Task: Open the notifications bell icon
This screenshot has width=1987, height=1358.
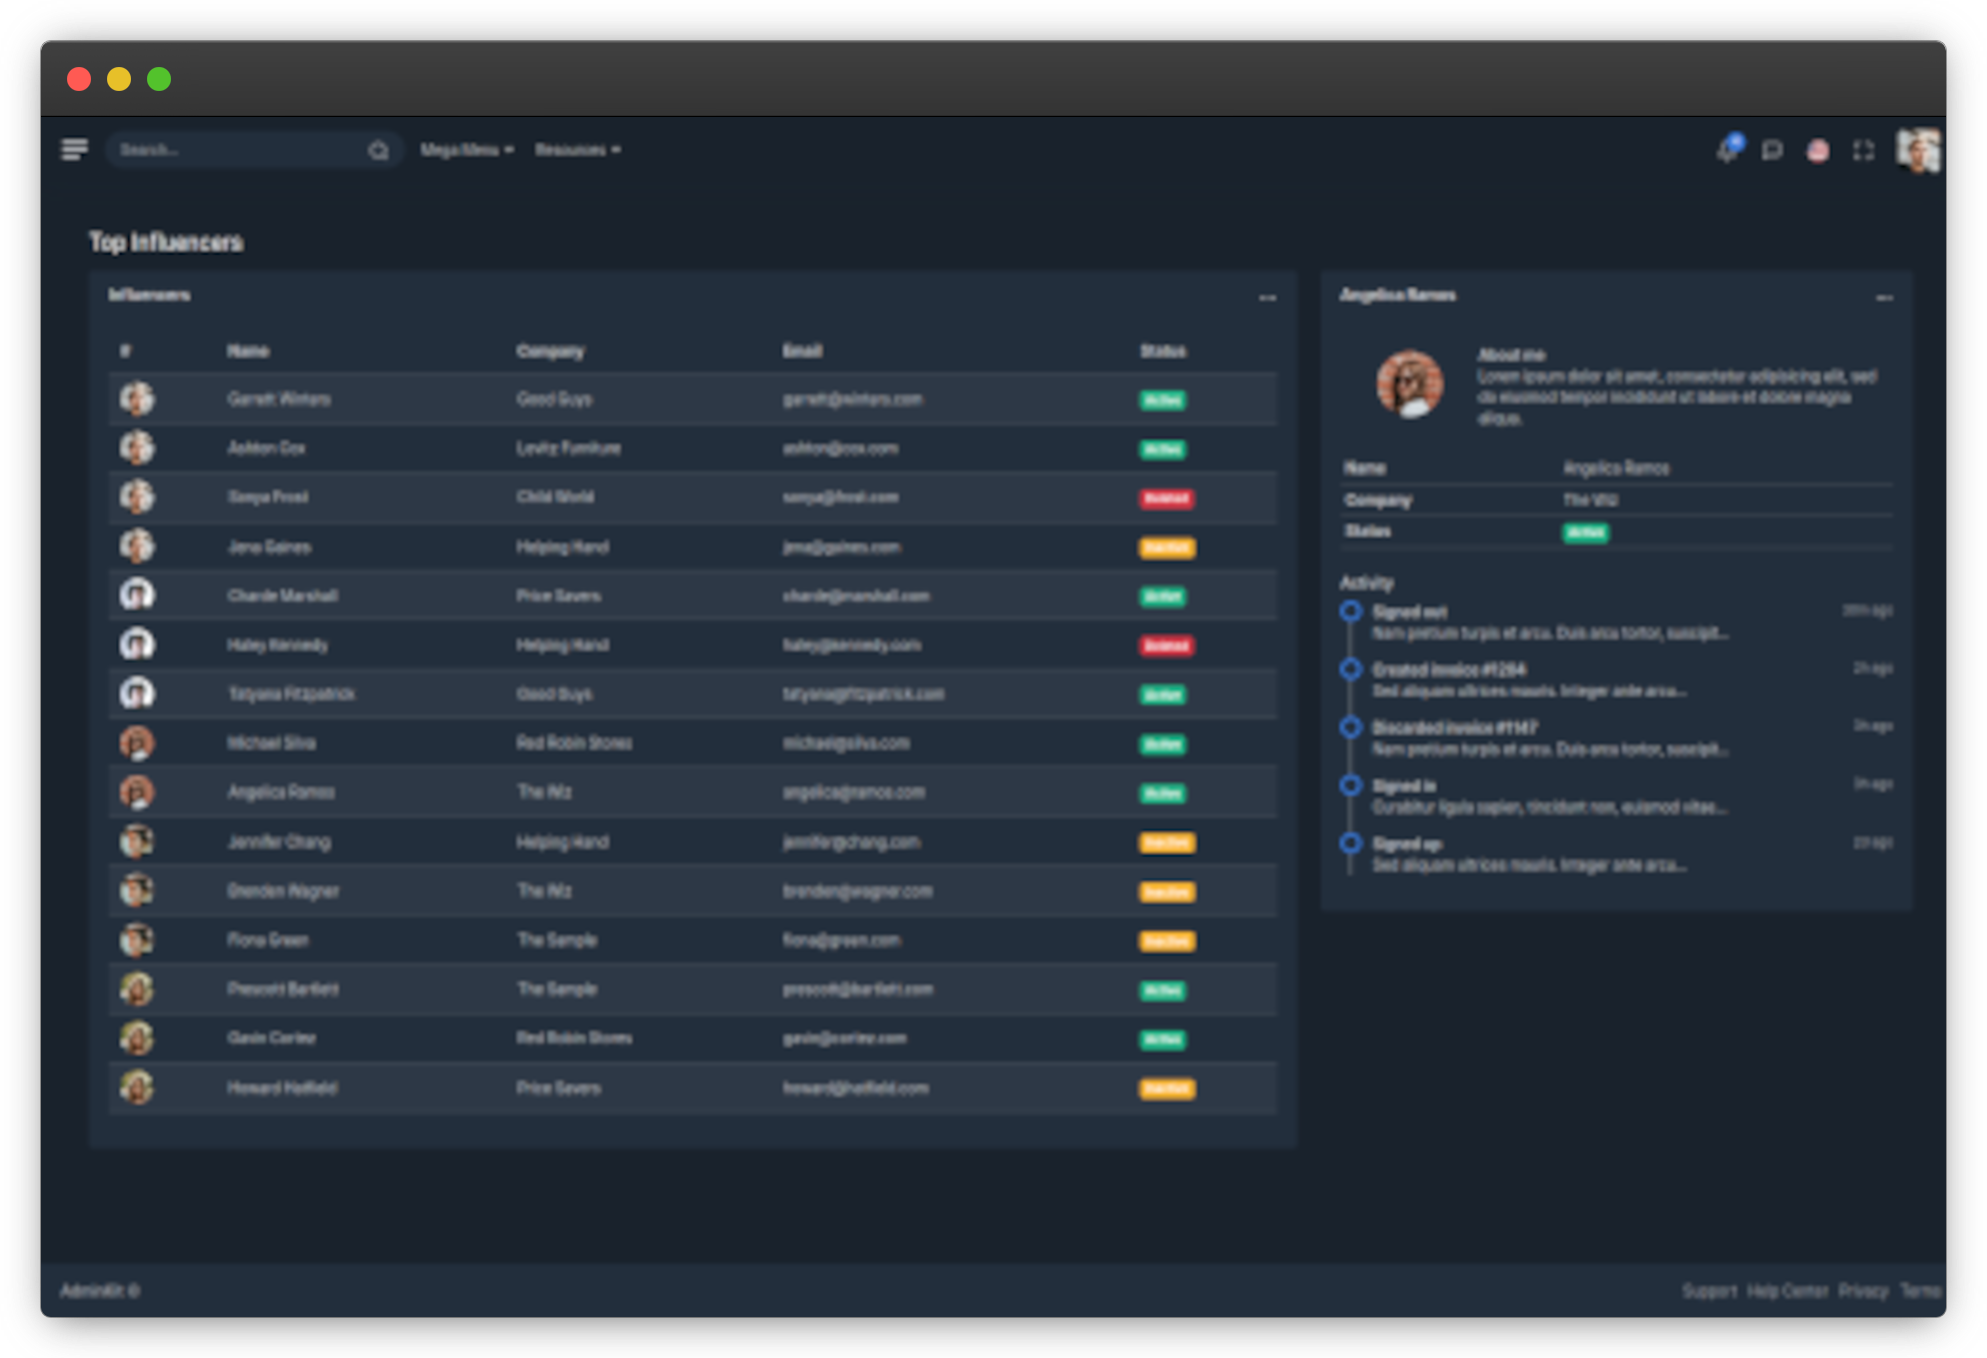Action: (x=1727, y=150)
